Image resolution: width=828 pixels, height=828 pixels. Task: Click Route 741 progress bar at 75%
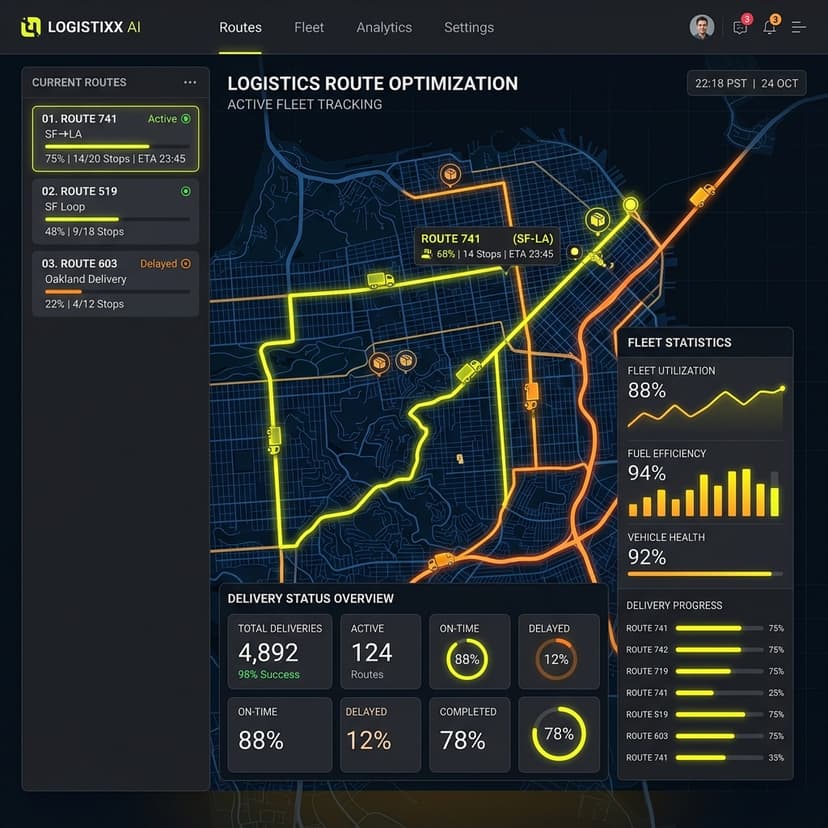point(117,146)
